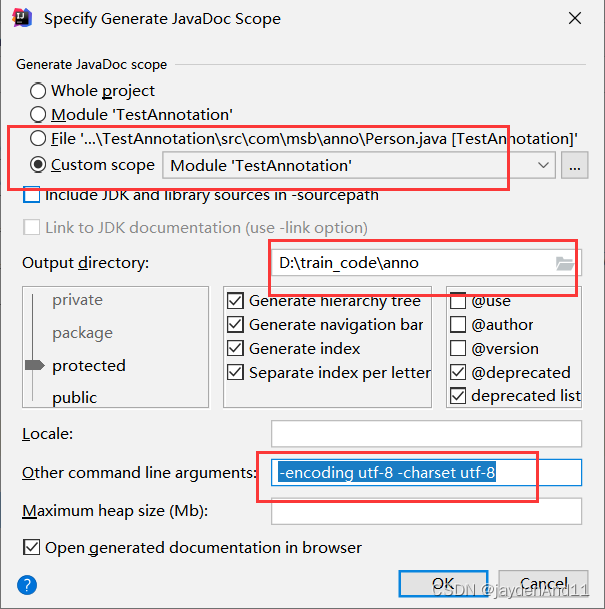The image size is (605, 609).
Task: Click OK to generate JavaDoc
Action: [x=443, y=583]
